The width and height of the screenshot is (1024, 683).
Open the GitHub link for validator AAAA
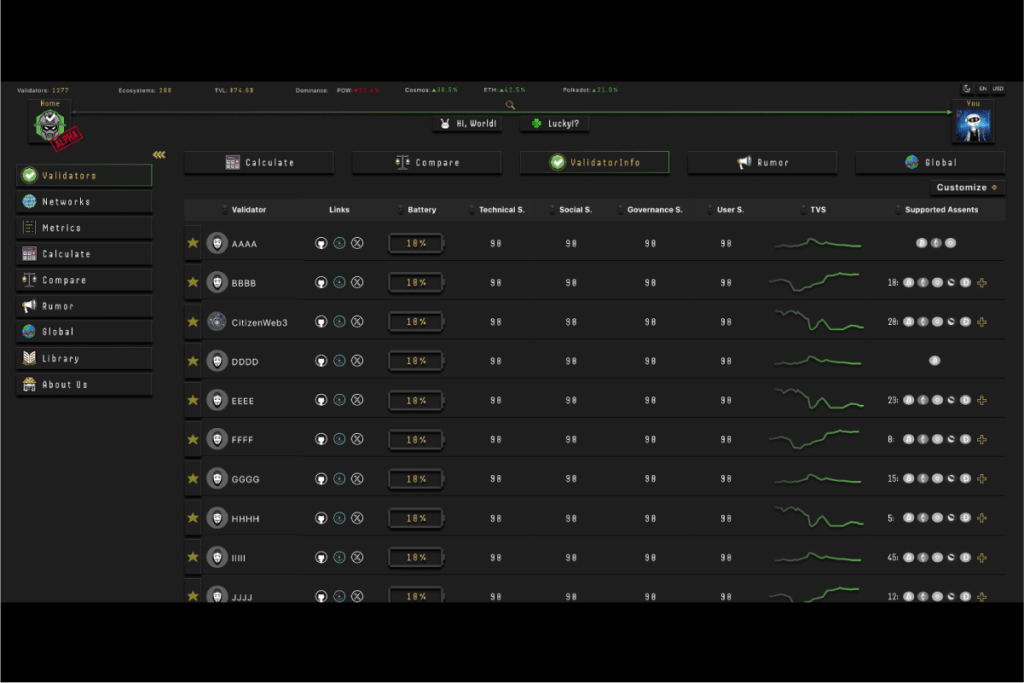(321, 243)
